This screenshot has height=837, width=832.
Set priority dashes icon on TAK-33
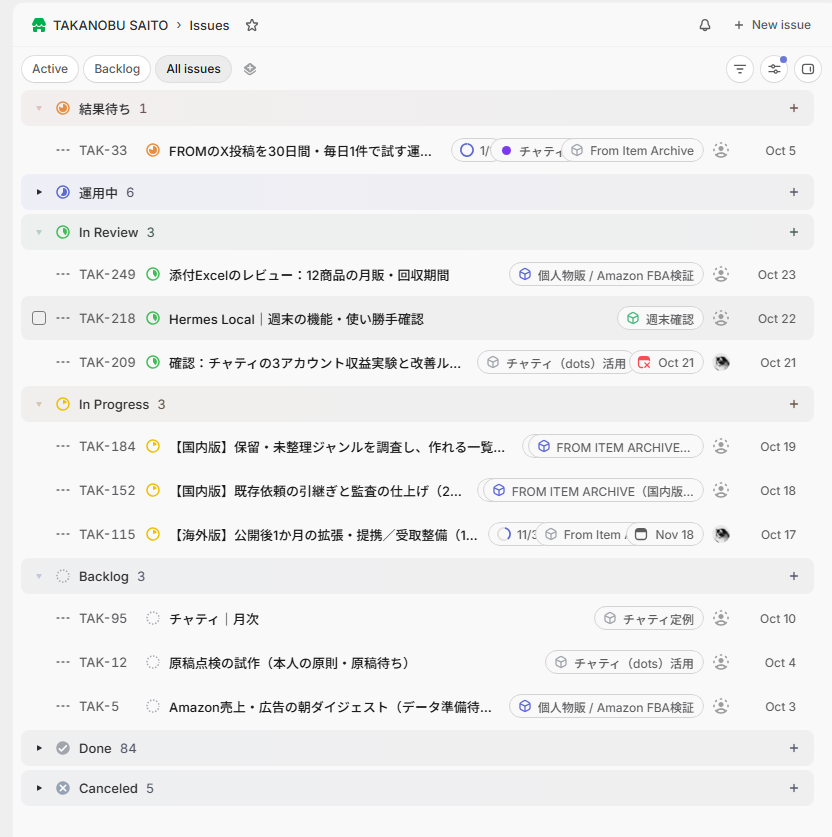tap(63, 151)
